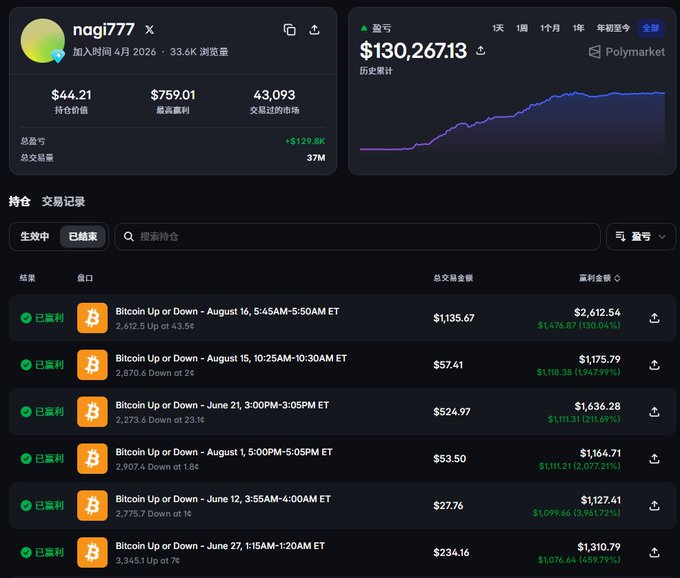Click the nagi777 gradient avatar

pyautogui.click(x=42, y=40)
